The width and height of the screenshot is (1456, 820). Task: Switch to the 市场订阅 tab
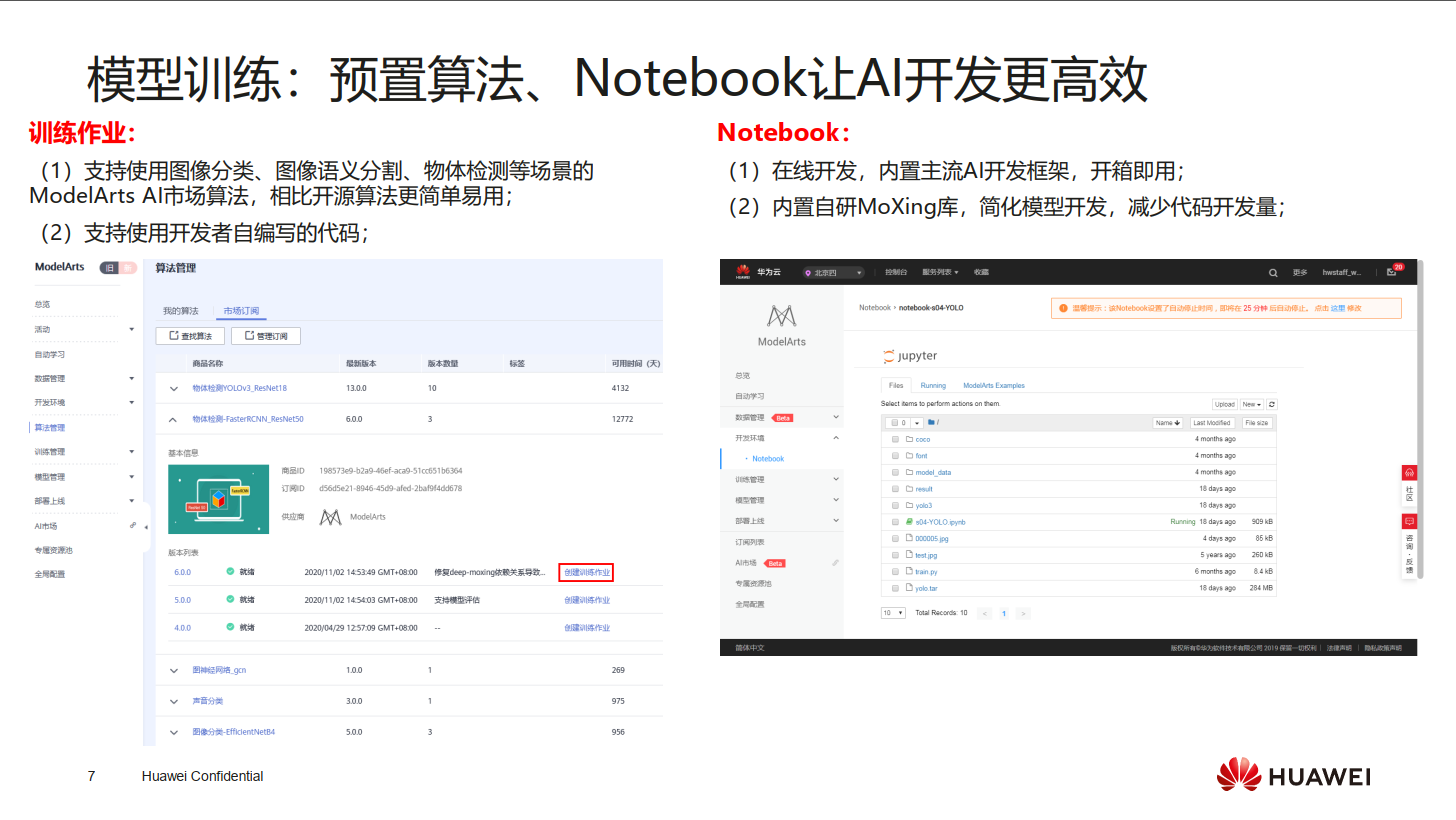tap(241, 311)
